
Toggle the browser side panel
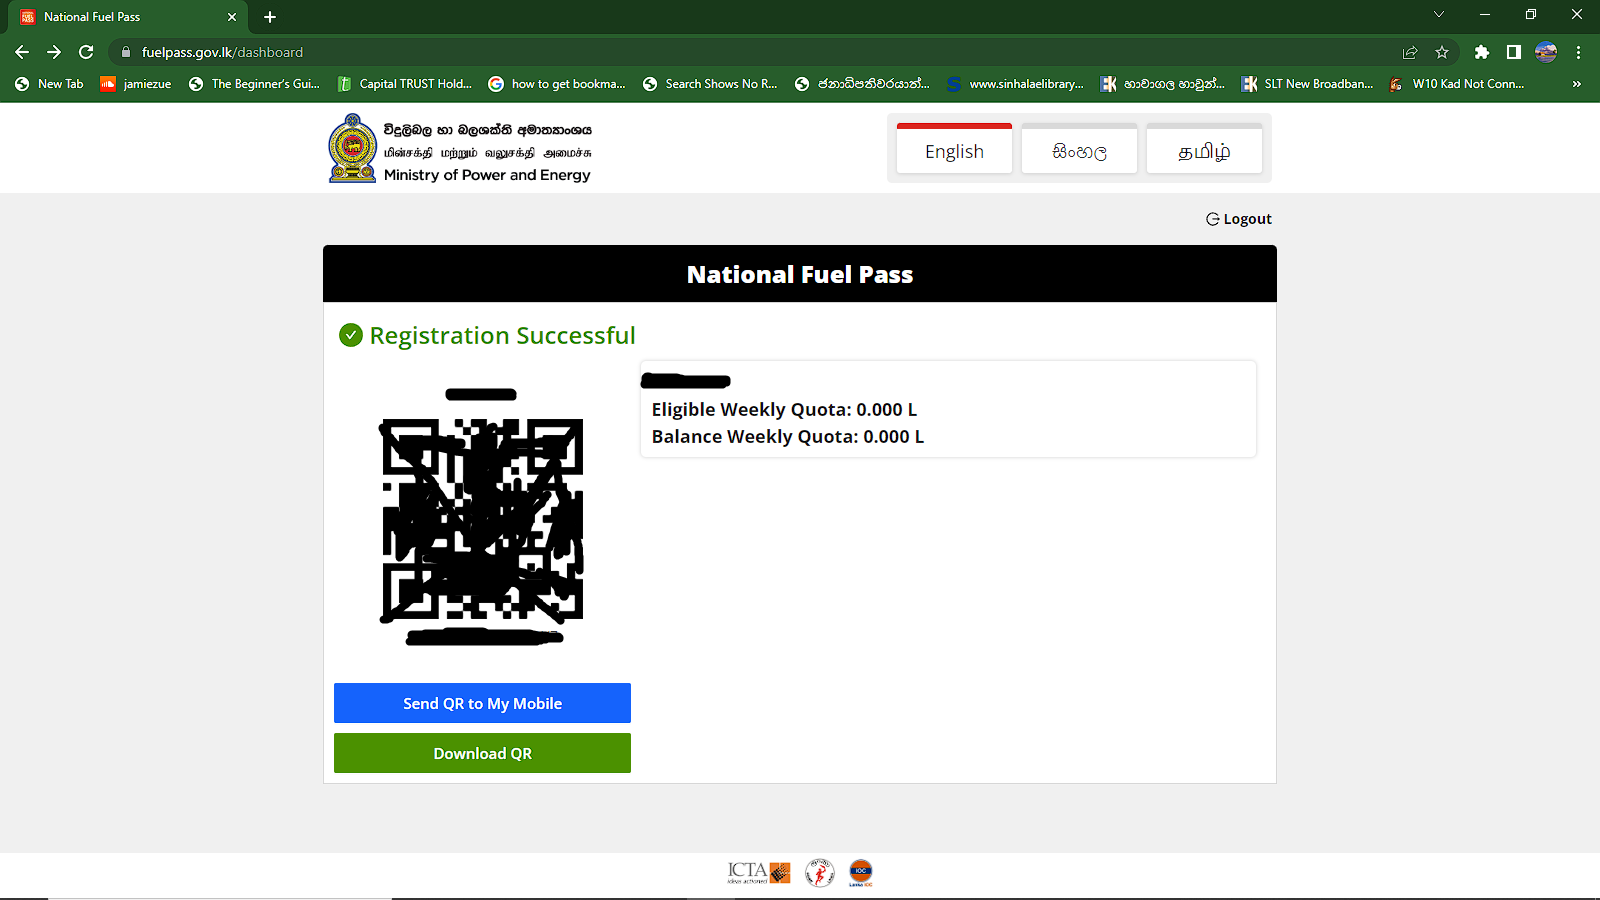[x=1514, y=52]
